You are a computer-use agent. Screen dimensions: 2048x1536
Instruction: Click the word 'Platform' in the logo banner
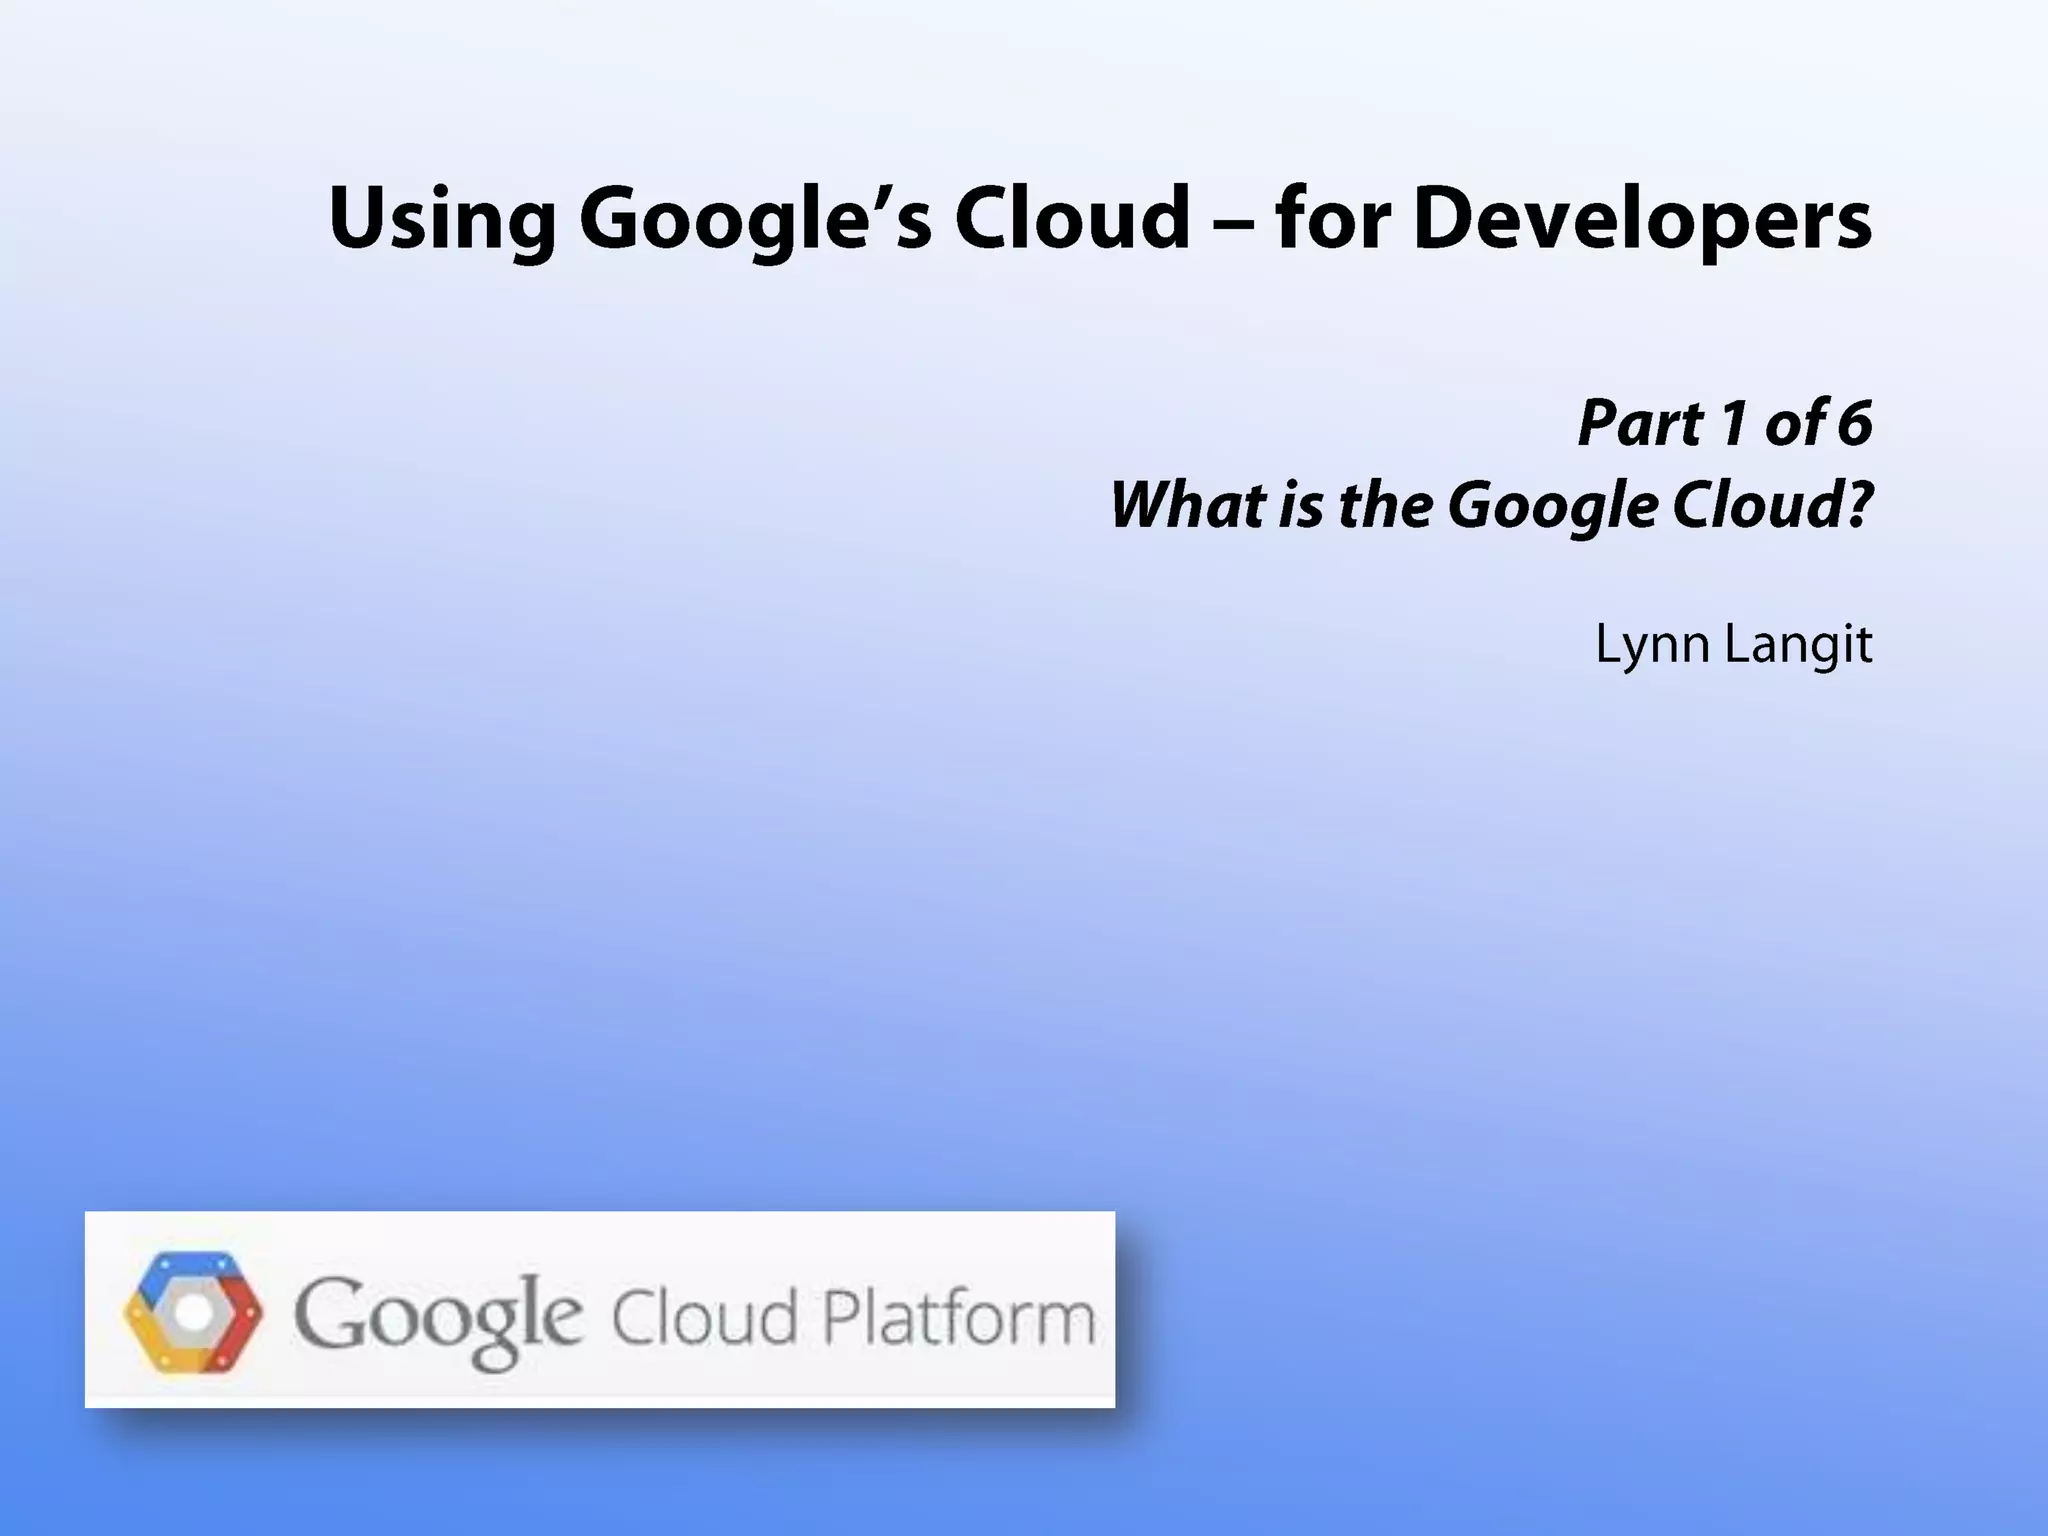click(x=957, y=1318)
